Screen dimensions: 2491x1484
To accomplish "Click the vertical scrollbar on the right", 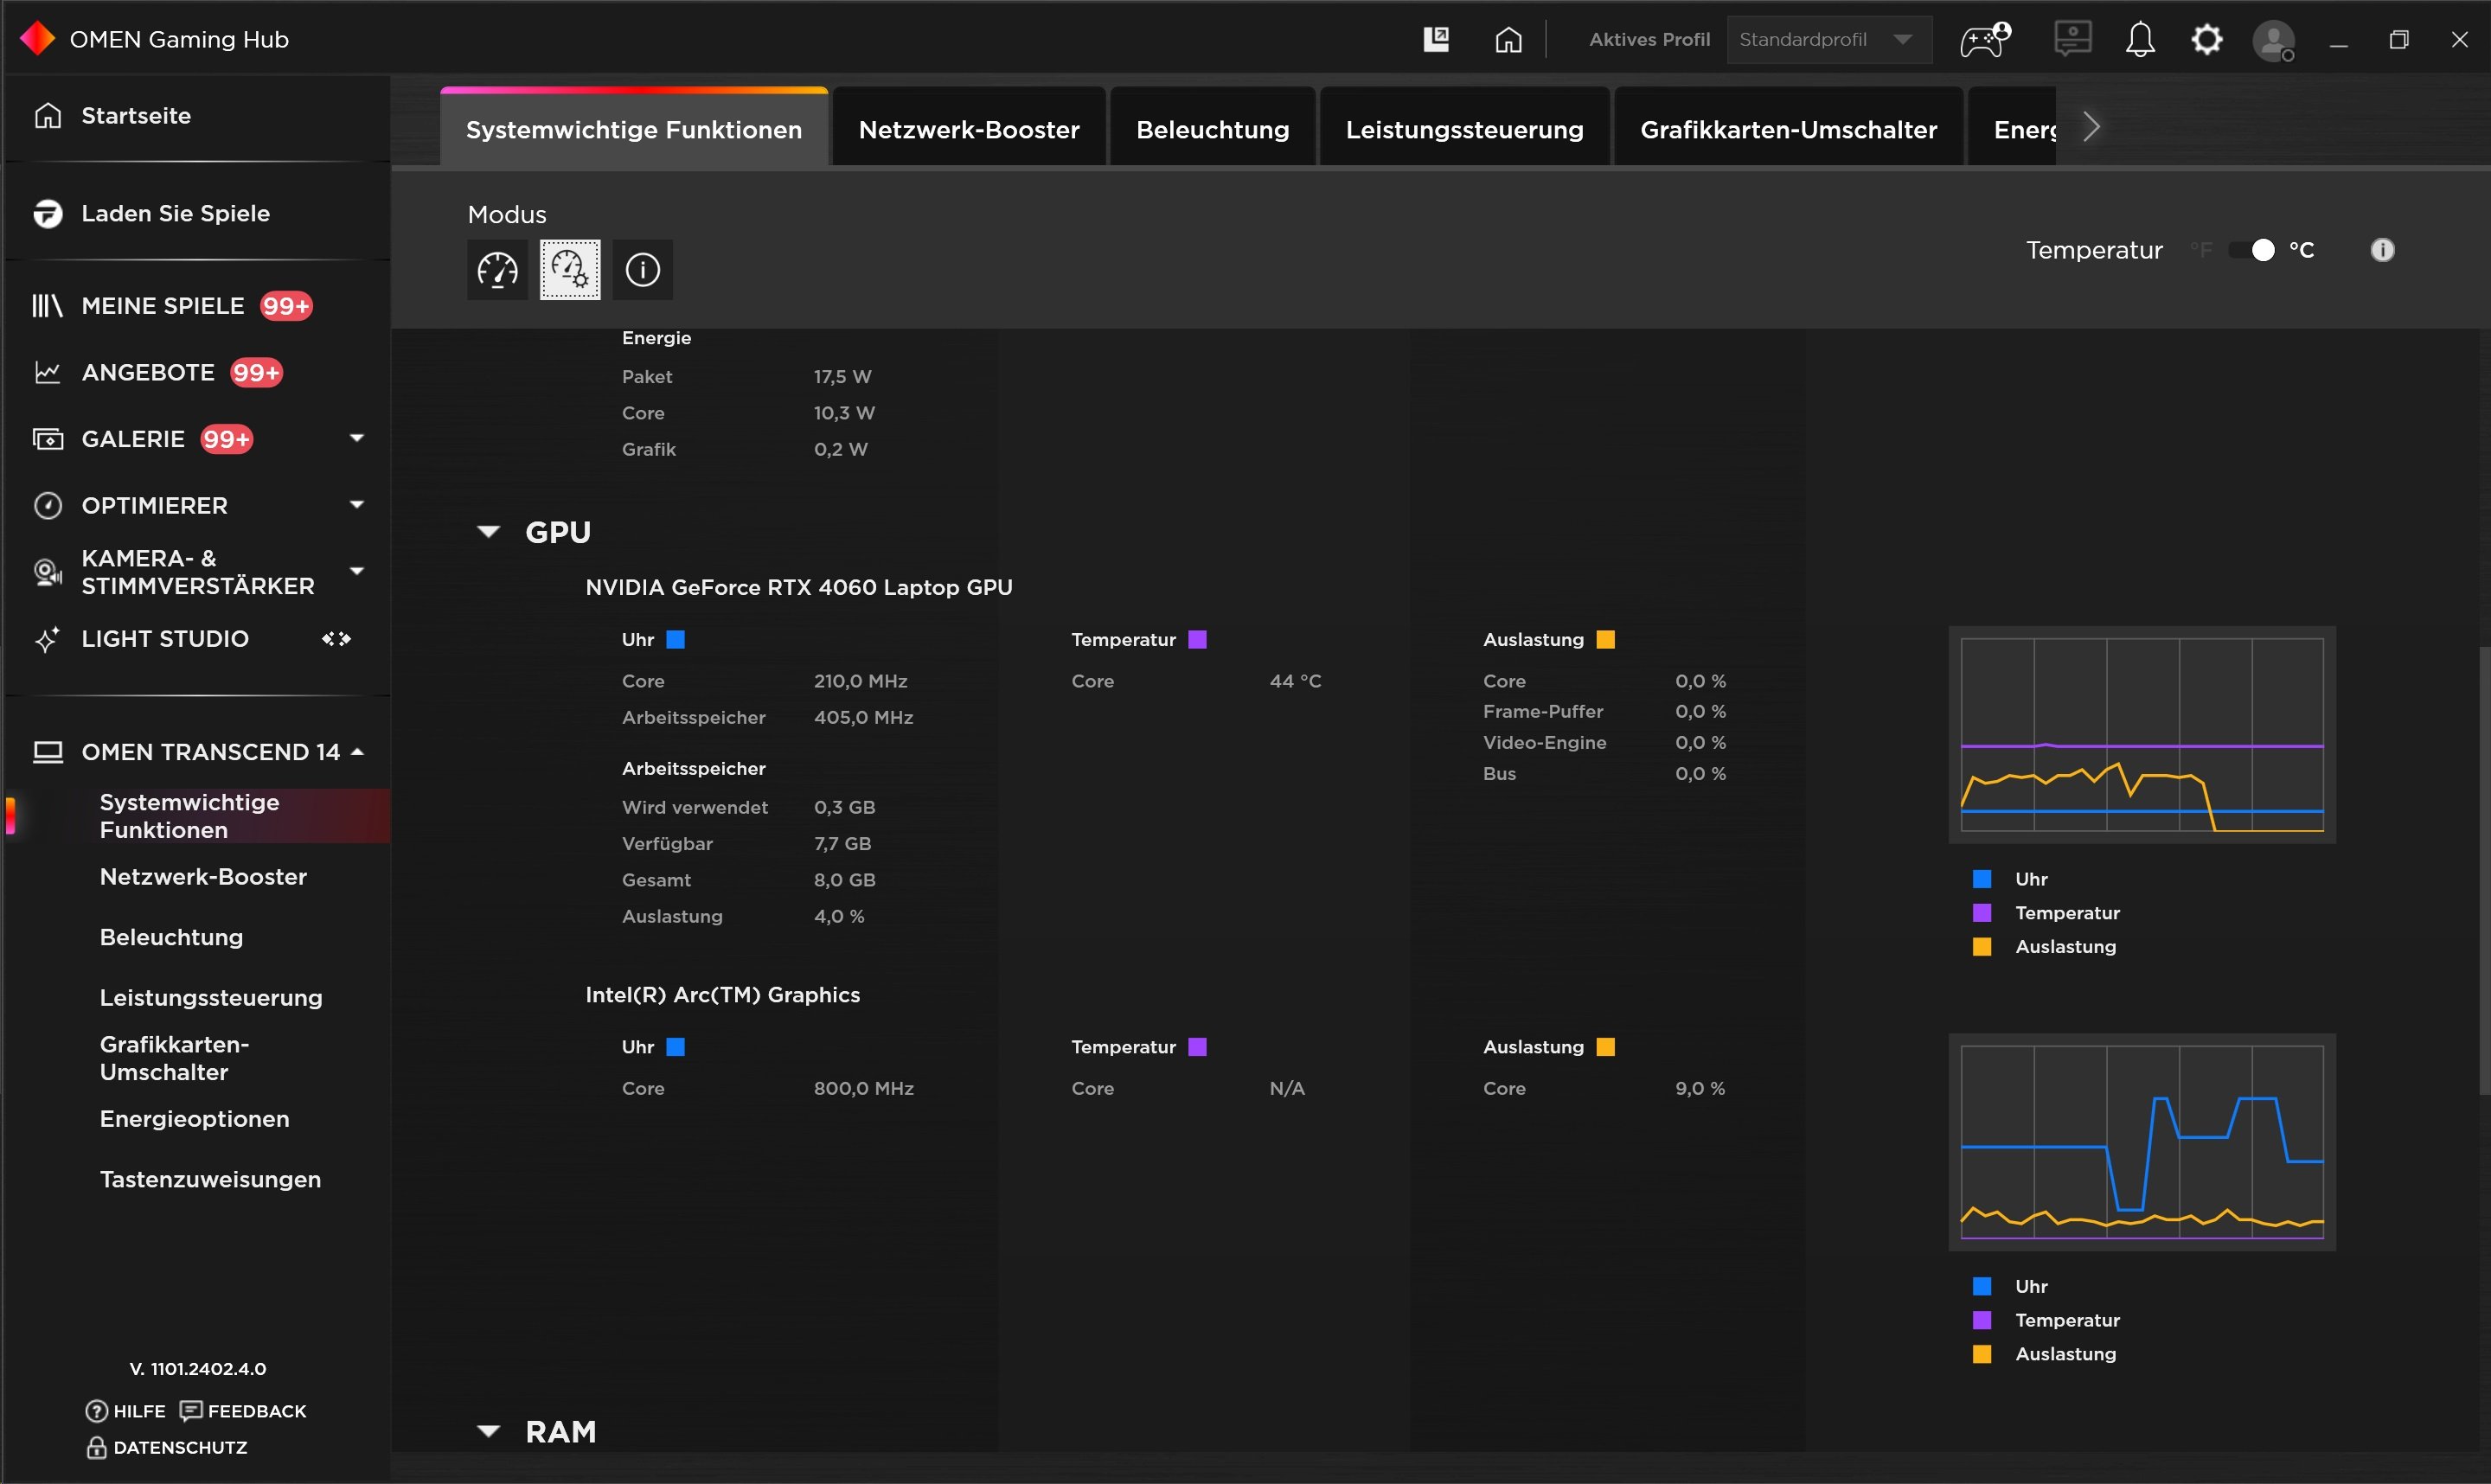I will click(x=2483, y=870).
